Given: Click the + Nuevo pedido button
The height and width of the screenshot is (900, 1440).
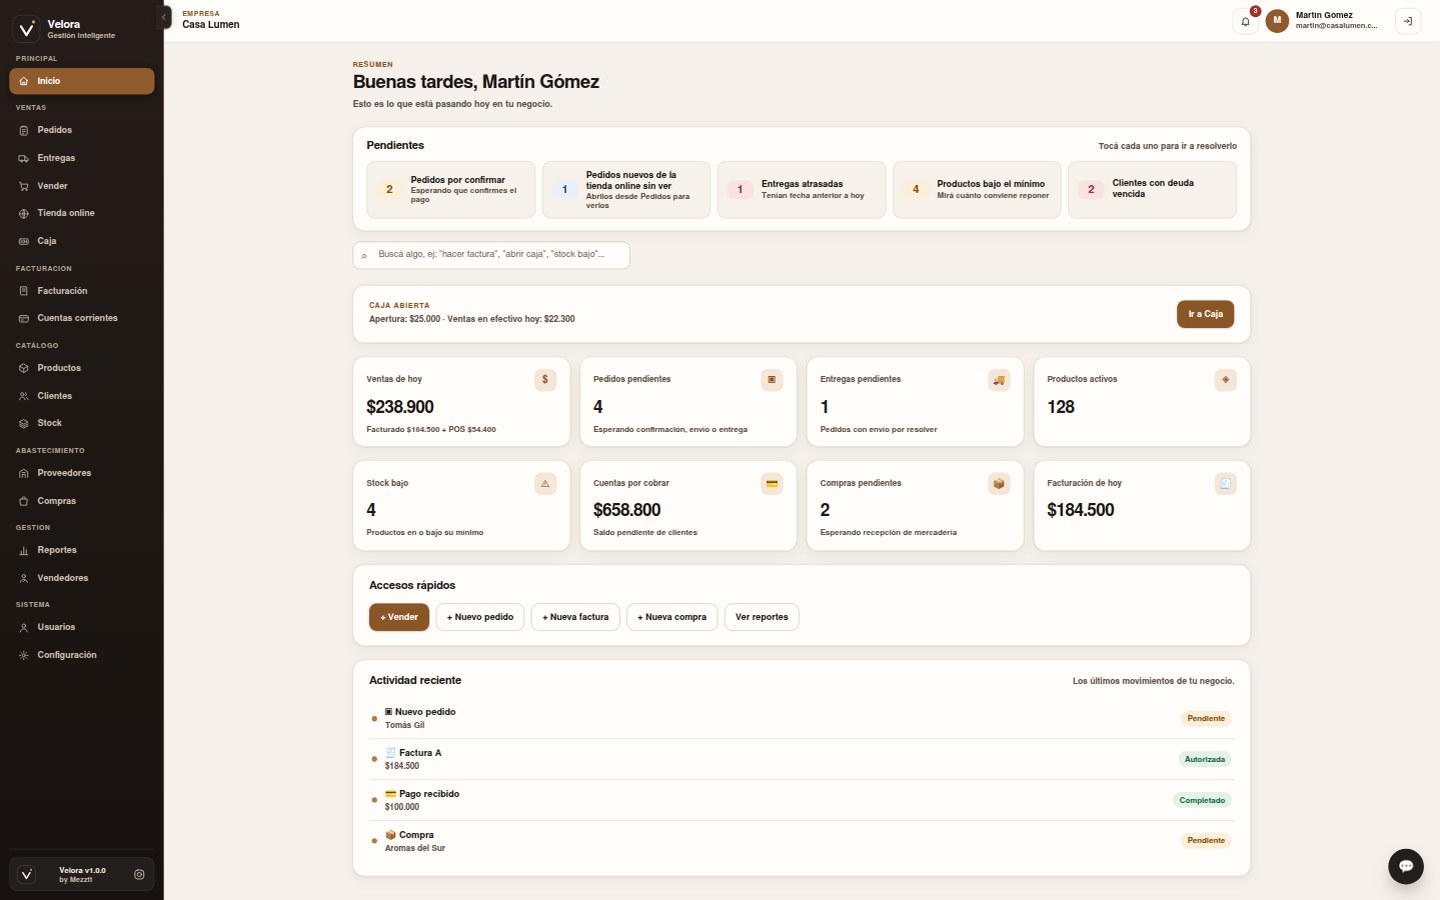Looking at the screenshot, I should tap(480, 617).
